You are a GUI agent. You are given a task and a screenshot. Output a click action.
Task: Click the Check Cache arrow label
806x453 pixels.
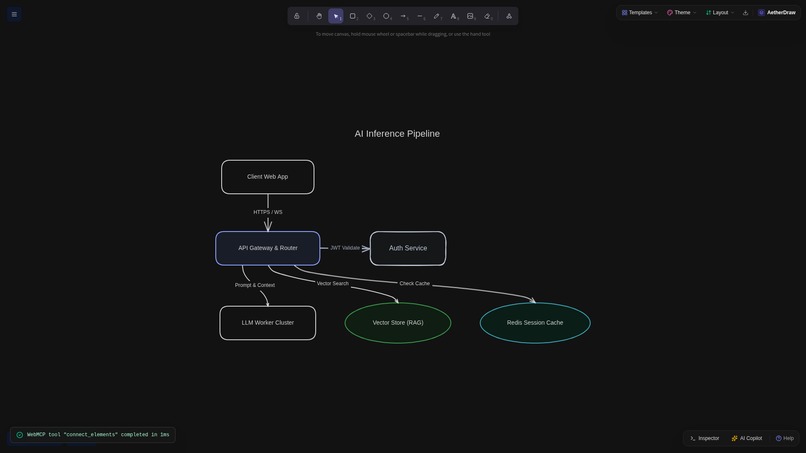tap(415, 283)
